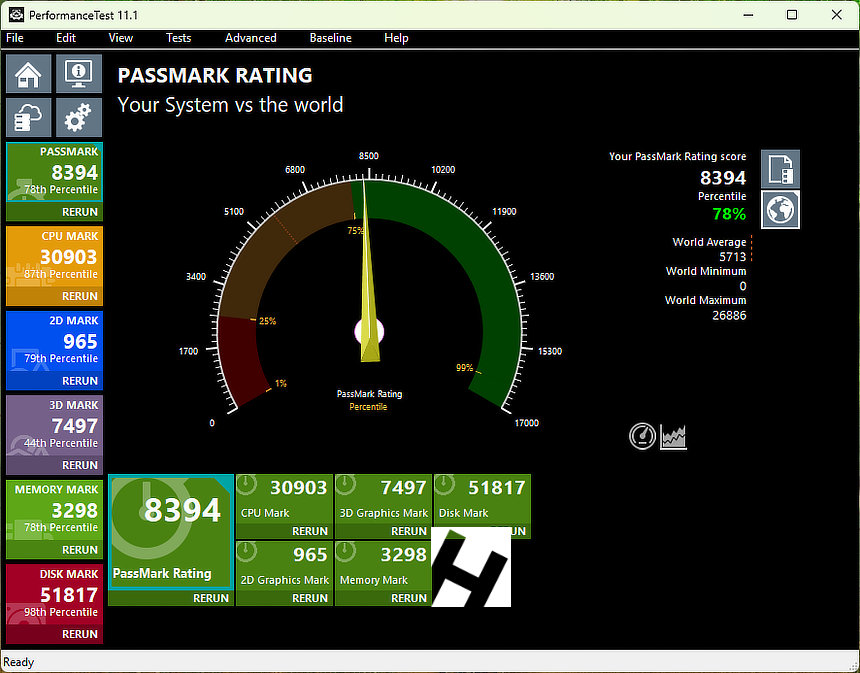This screenshot has width=860, height=673.
Task: Open the settings gears icon
Action: (x=78, y=118)
